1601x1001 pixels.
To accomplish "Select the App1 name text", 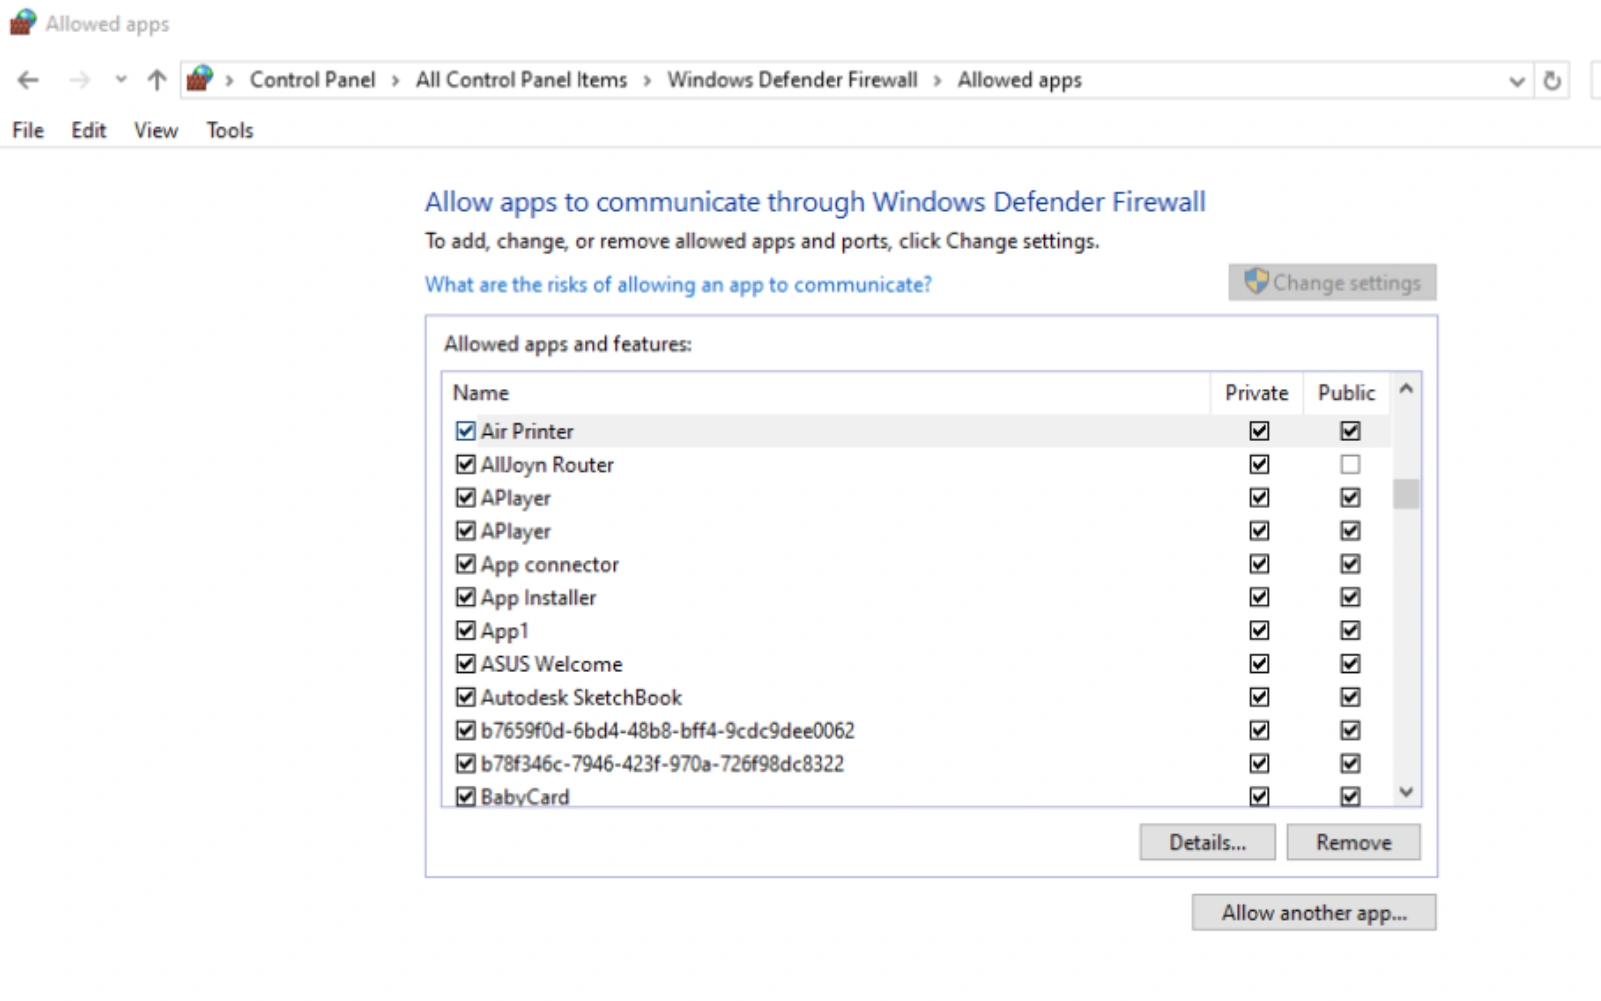I will coord(504,631).
